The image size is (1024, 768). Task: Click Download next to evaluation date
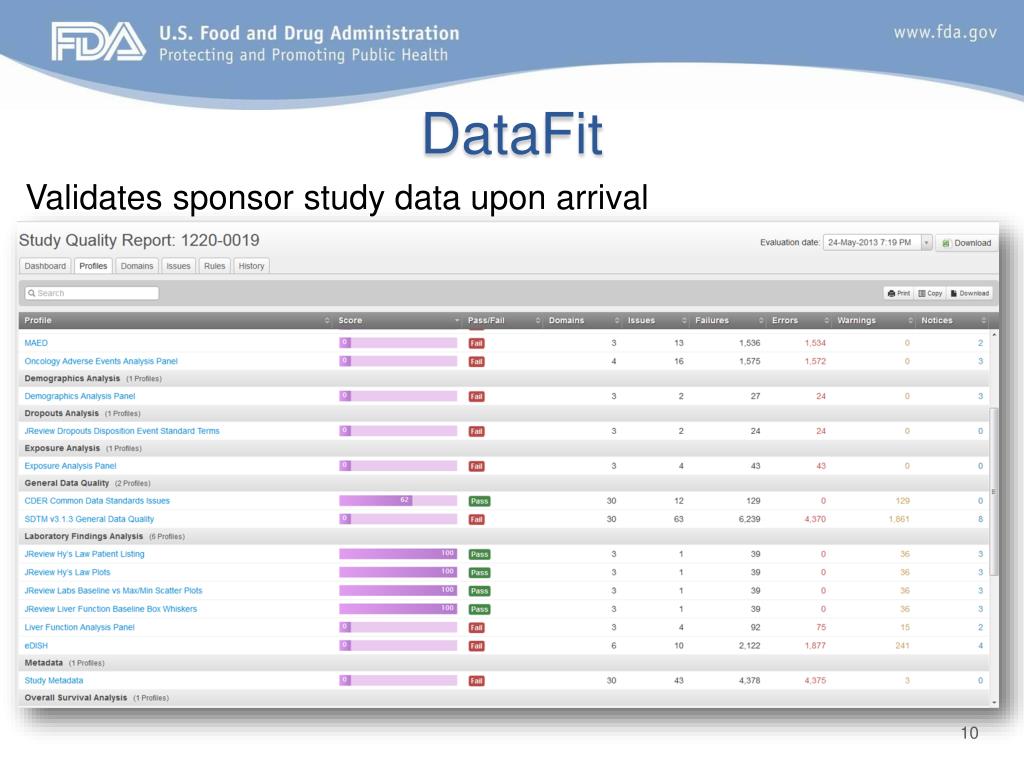967,243
